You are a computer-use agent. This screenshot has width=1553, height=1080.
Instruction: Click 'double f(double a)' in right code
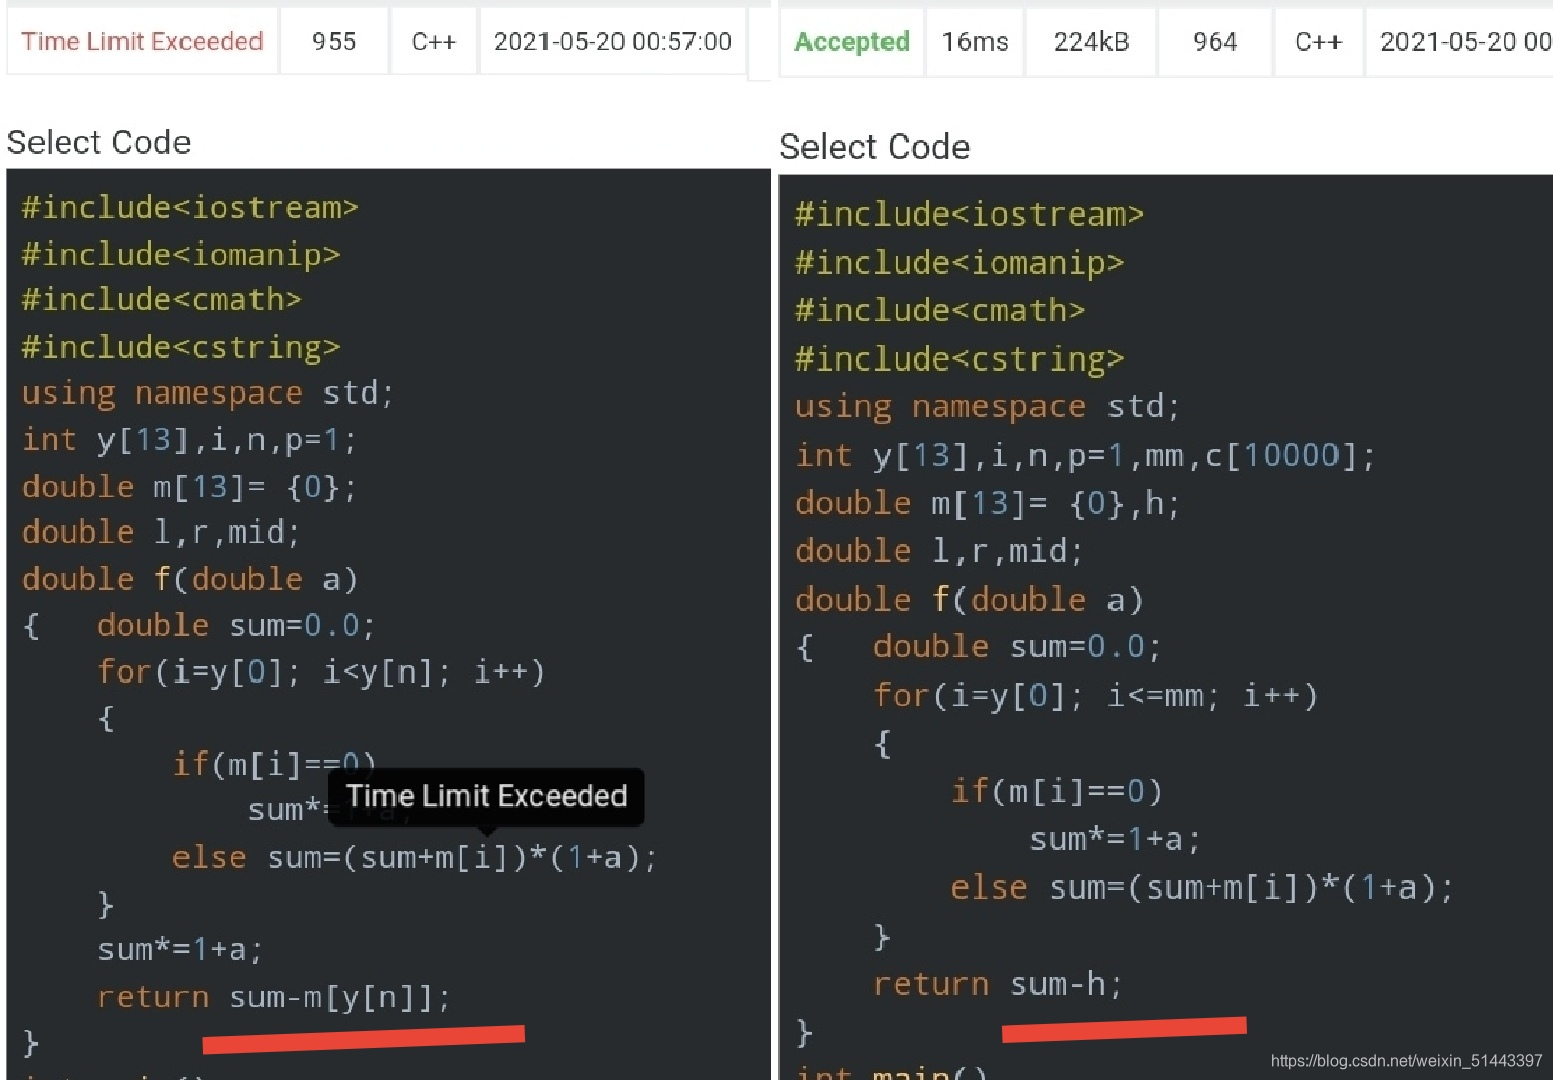(969, 599)
